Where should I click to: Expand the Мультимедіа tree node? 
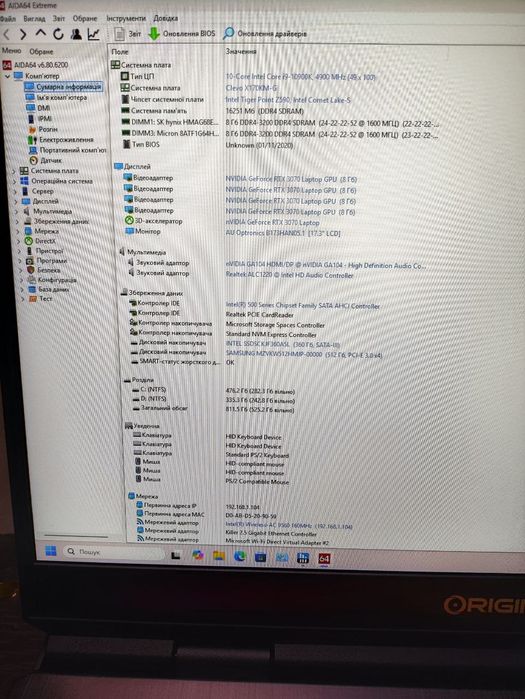click(17, 212)
